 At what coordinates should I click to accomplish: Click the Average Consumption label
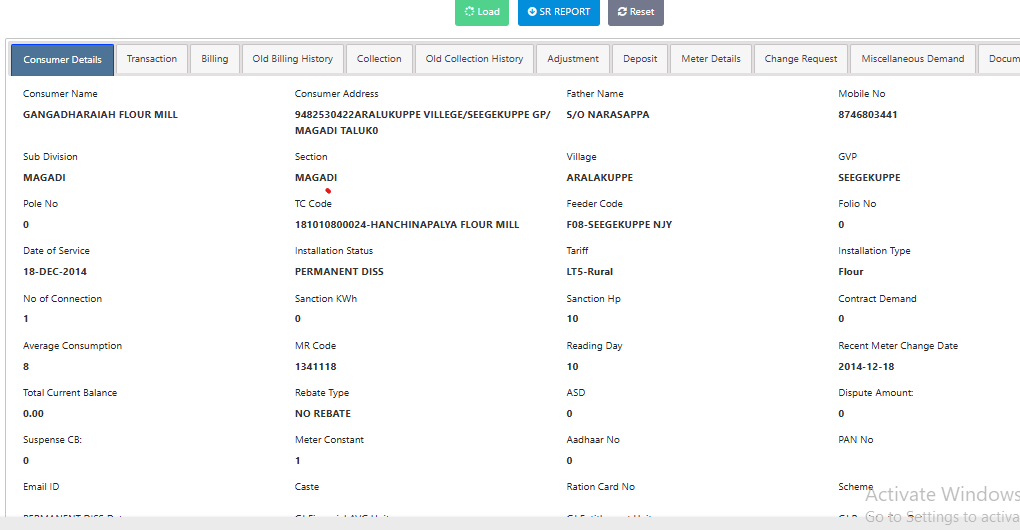72,346
